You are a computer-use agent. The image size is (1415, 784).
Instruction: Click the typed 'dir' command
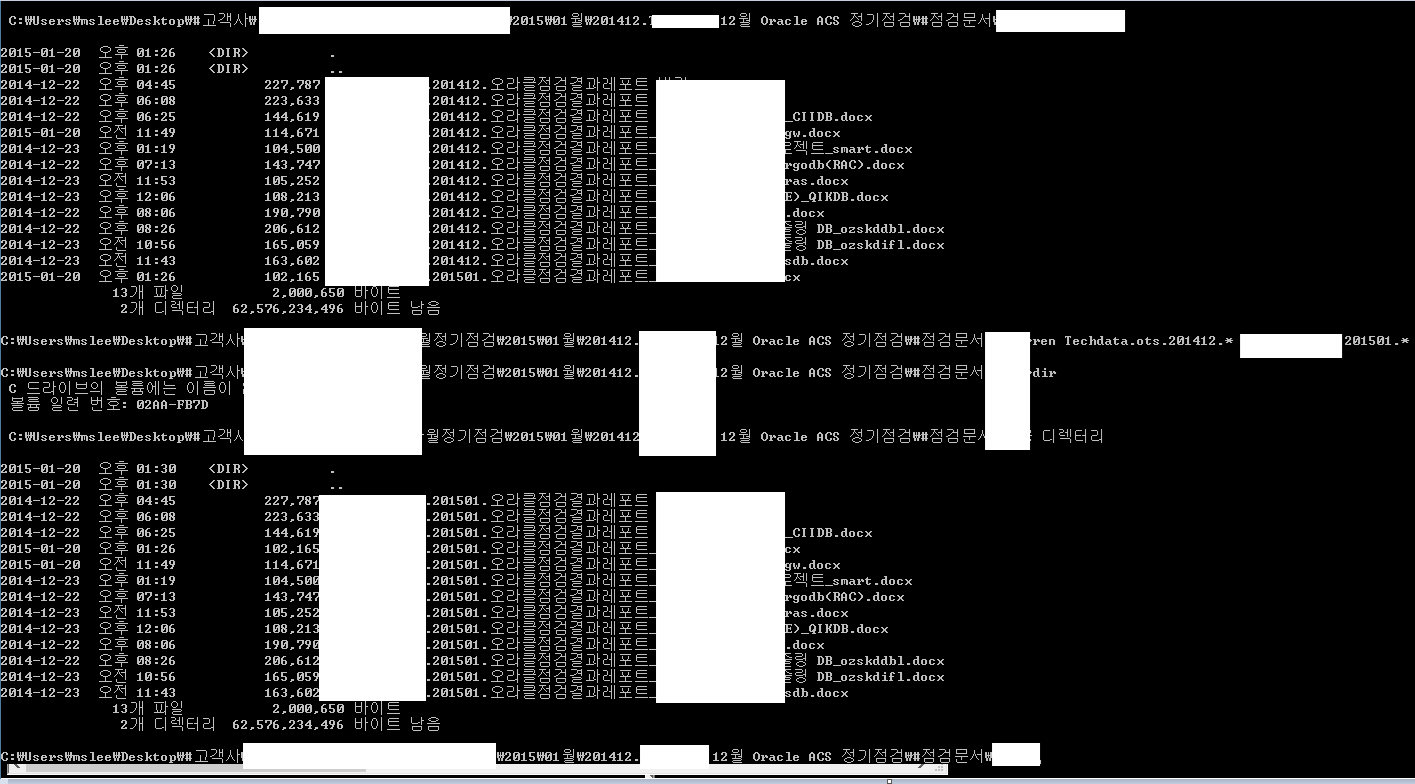(x=1044, y=373)
